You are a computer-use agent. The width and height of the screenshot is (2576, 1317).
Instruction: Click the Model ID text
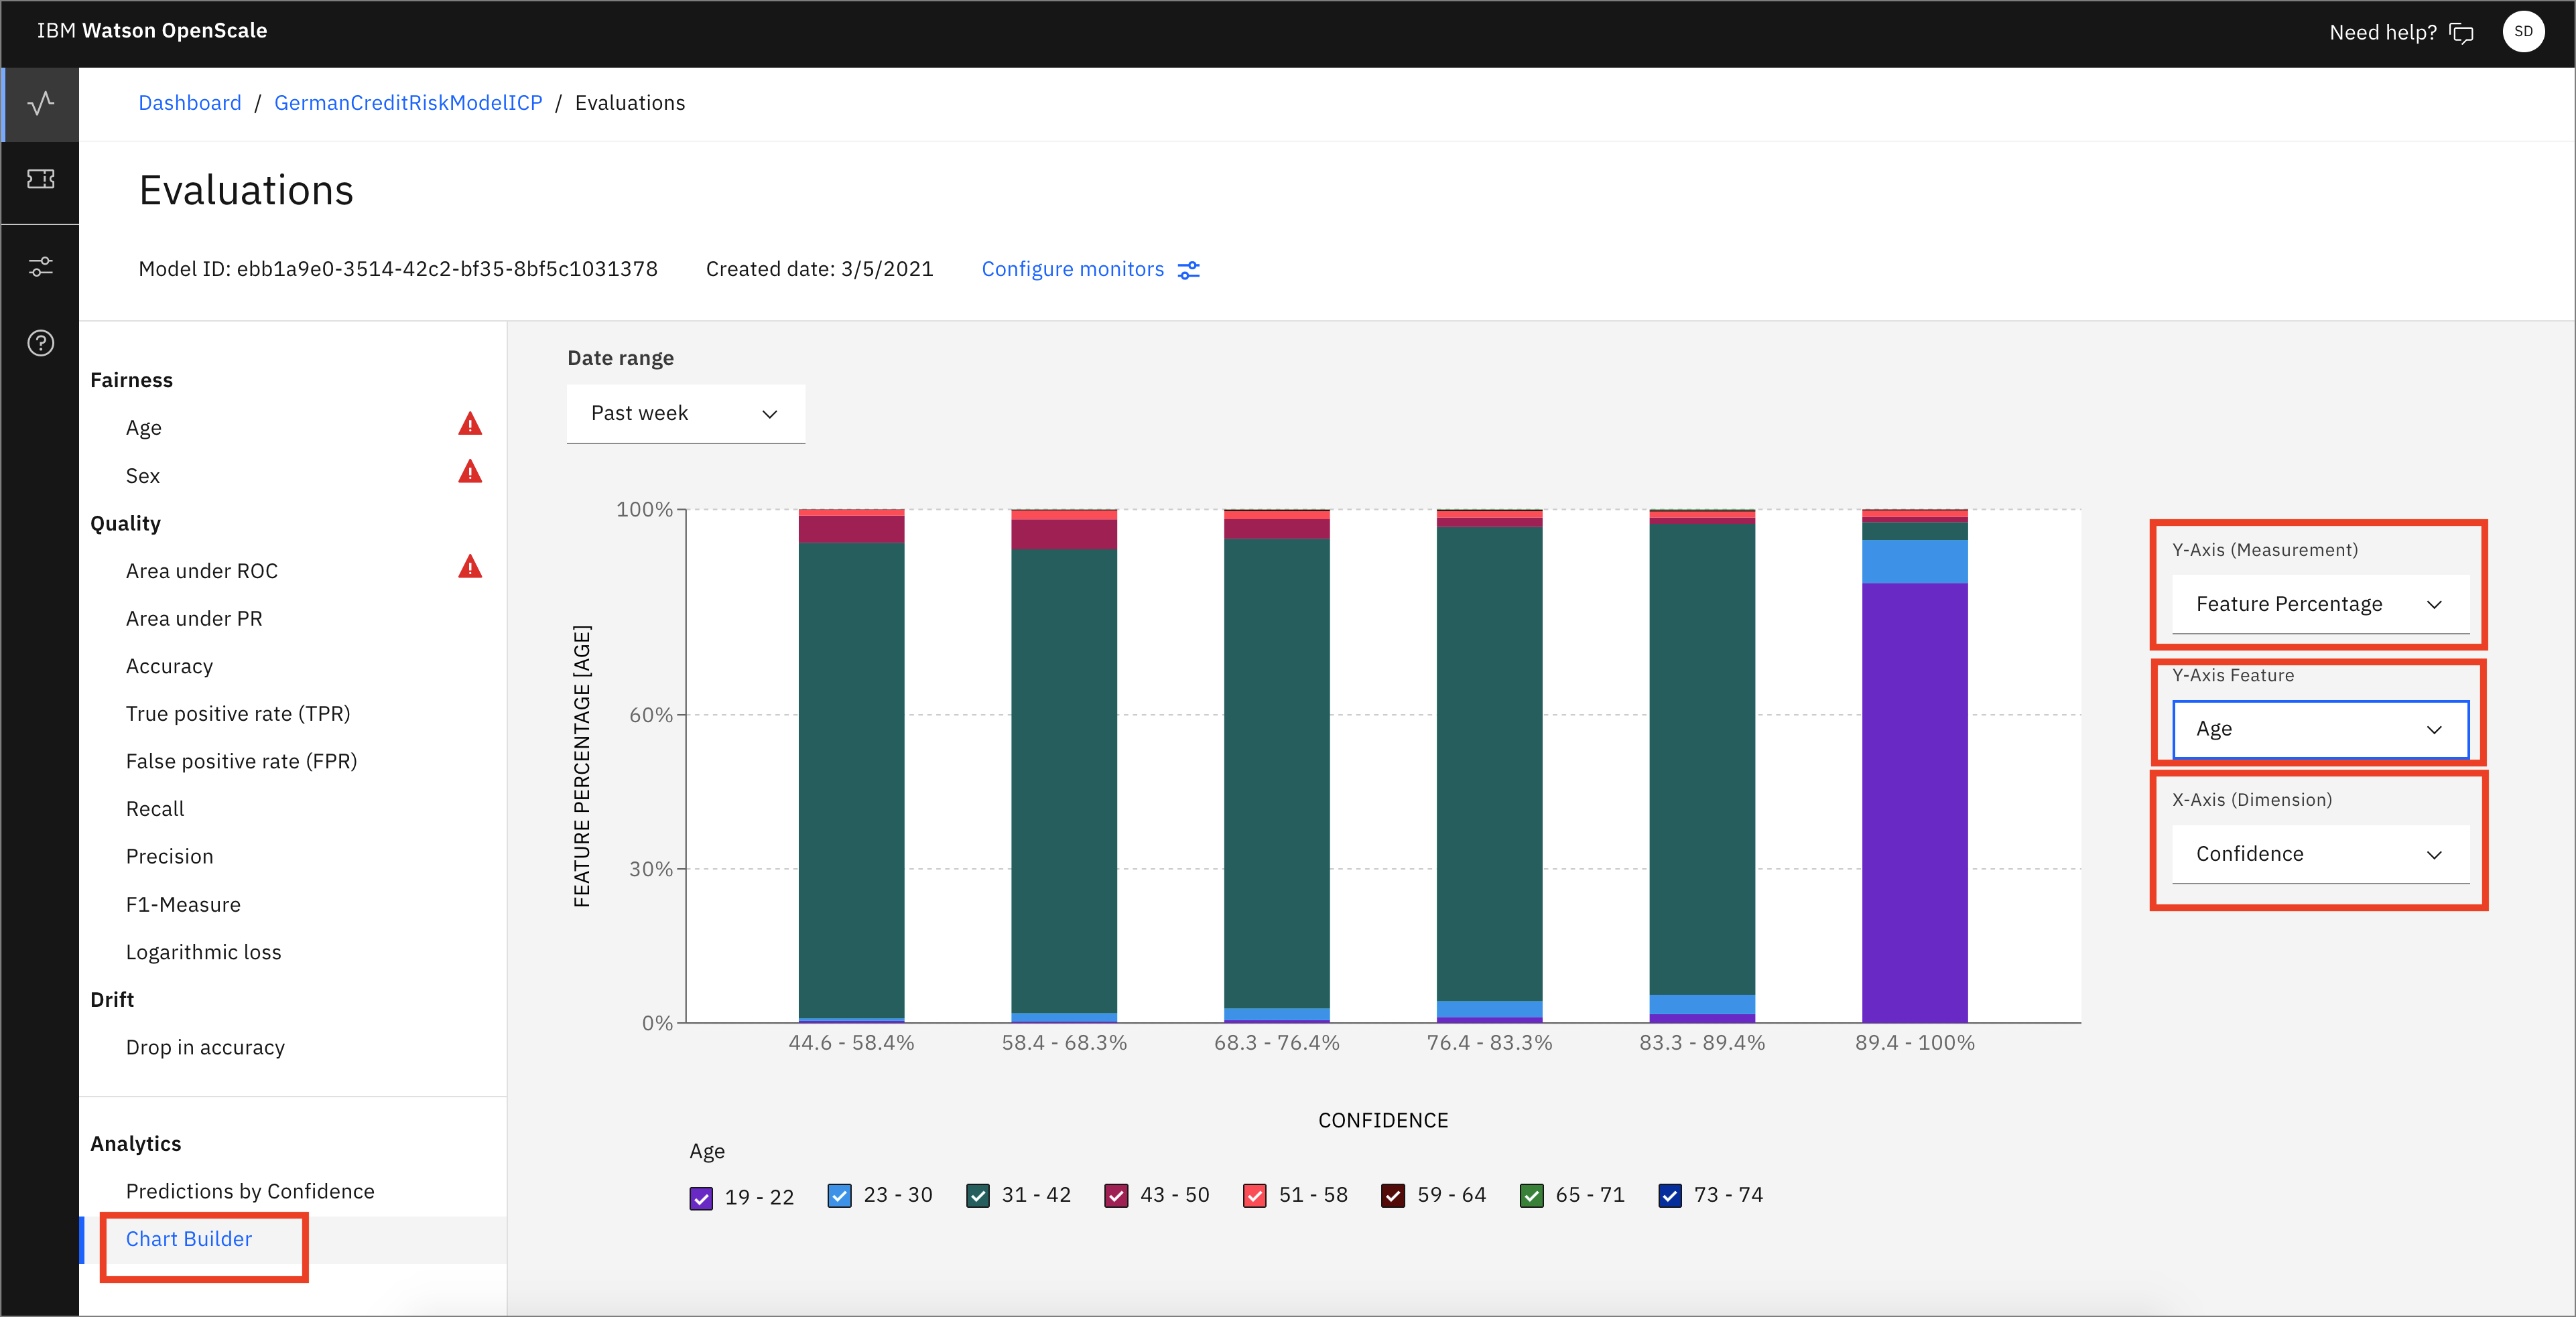(x=398, y=269)
